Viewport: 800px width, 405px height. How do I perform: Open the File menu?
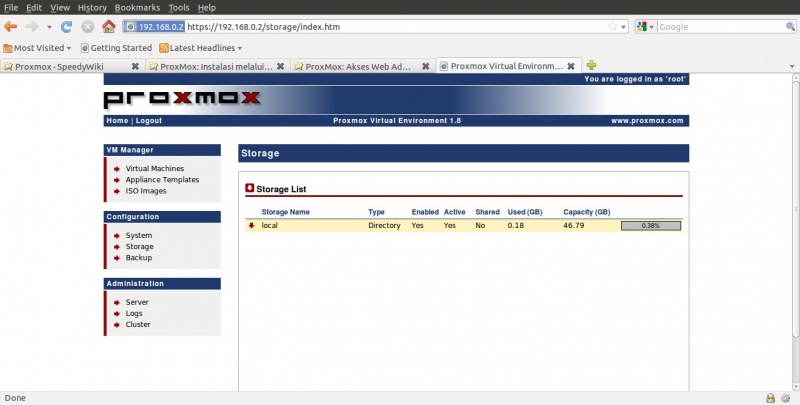pos(11,8)
